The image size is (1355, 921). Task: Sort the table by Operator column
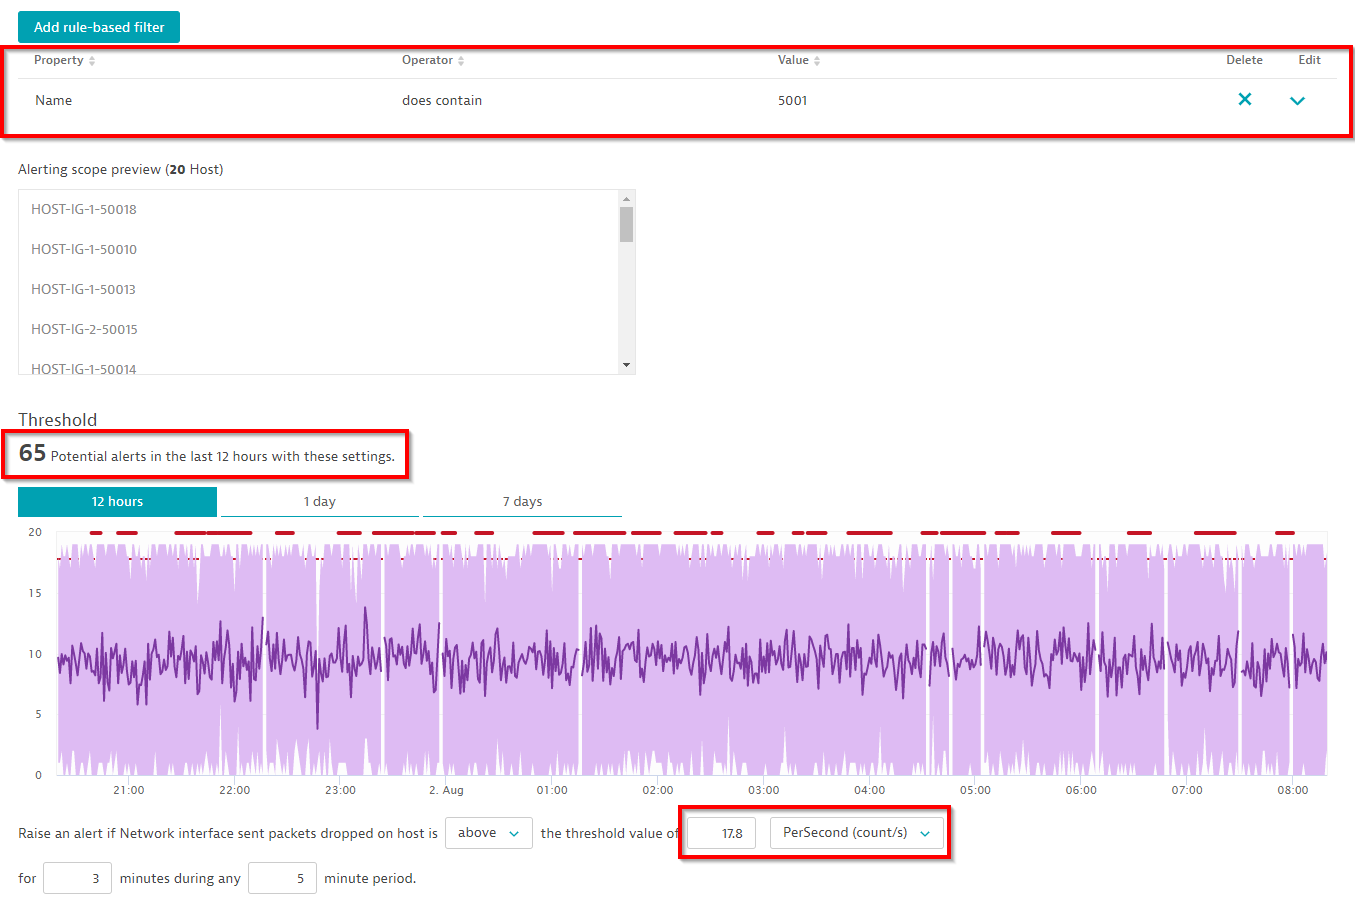(433, 60)
